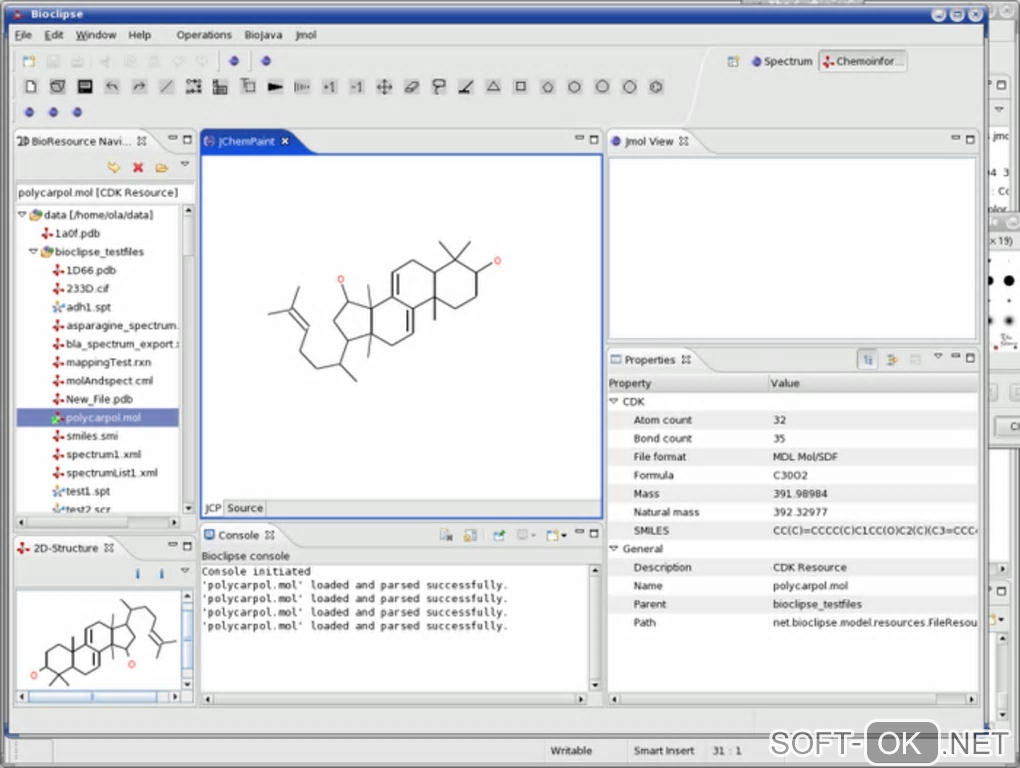This screenshot has height=768, width=1020.
Task: Click the navigator vertical scroll down arrow
Action: point(188,508)
